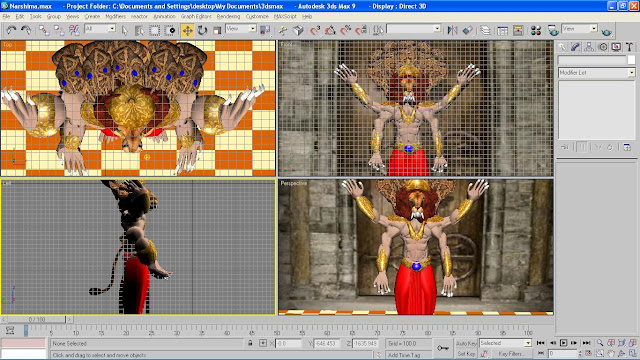Click Select and Manipulate icon
Image resolution: width=640 pixels, height=360 pixels.
(282, 30)
